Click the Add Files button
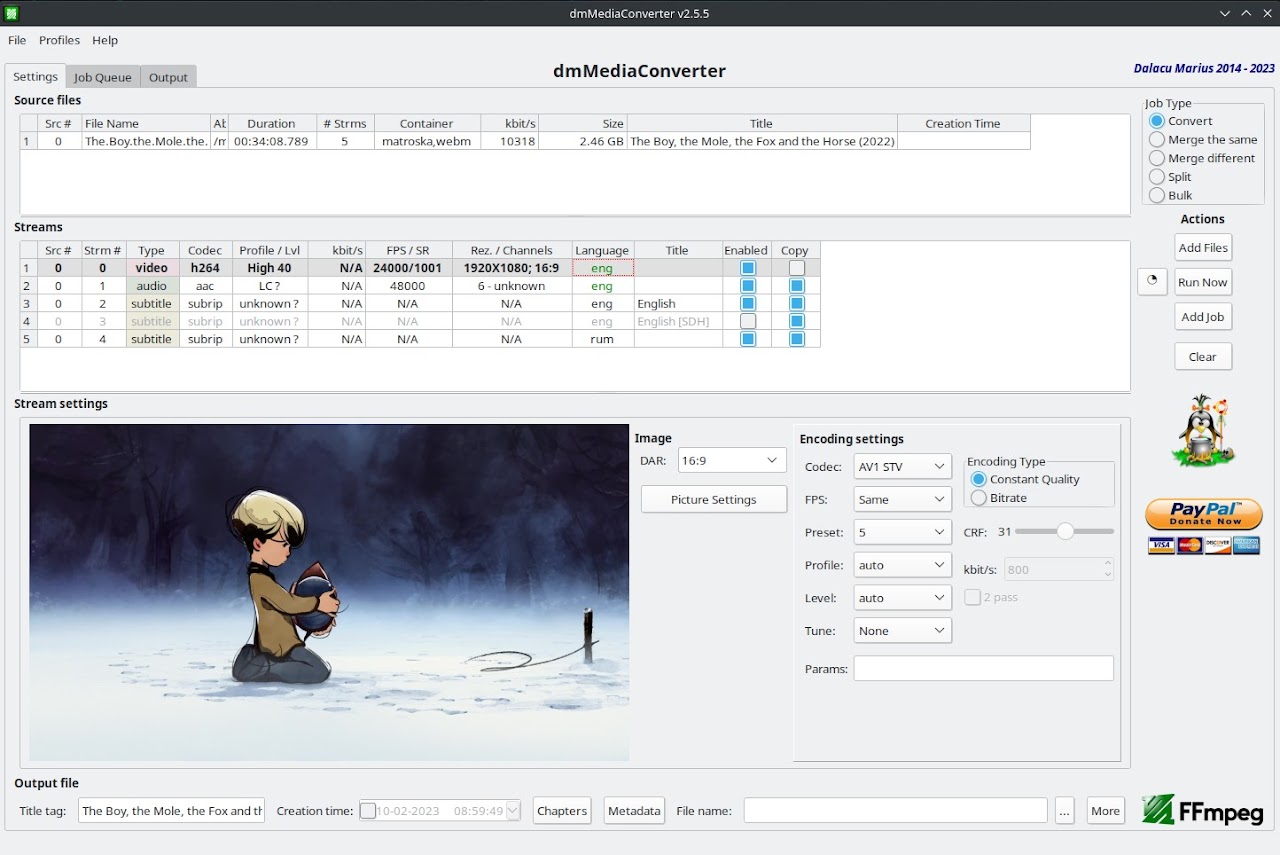Screen dimensions: 1280x855 (x=1202, y=247)
